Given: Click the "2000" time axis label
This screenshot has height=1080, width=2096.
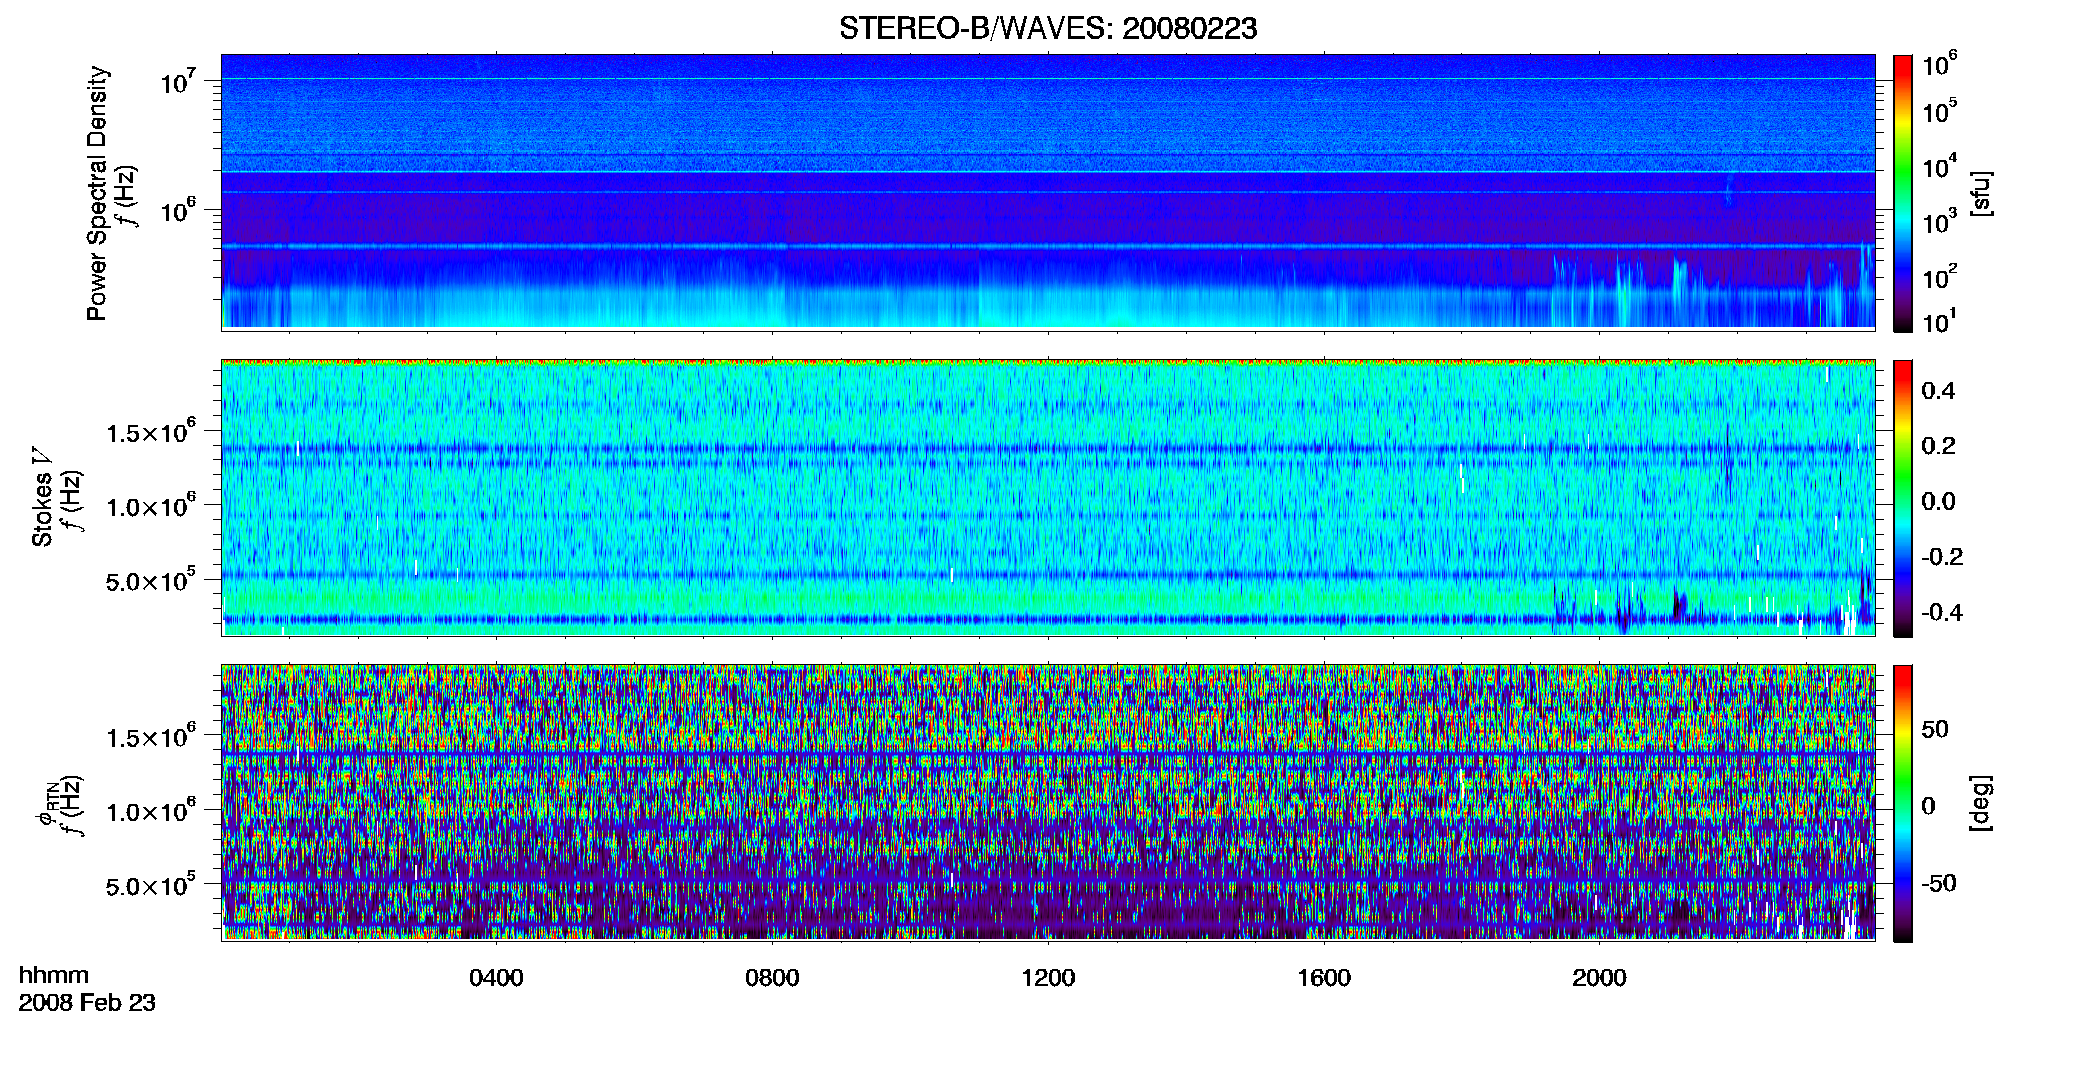Looking at the screenshot, I should point(1599,978).
